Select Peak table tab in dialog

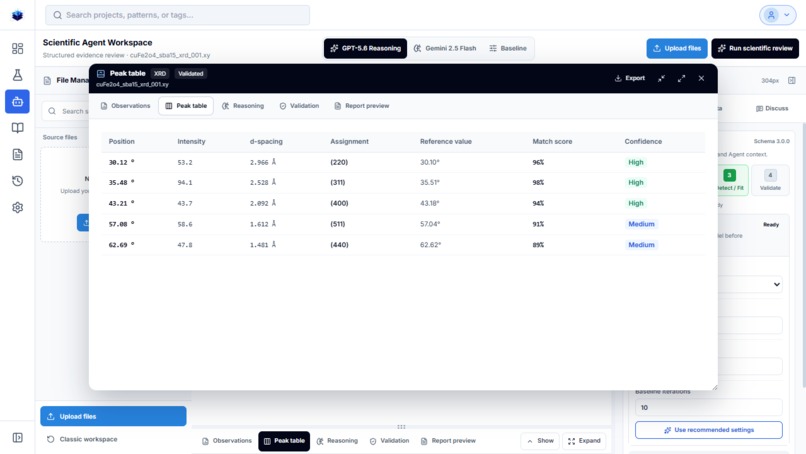tap(186, 106)
